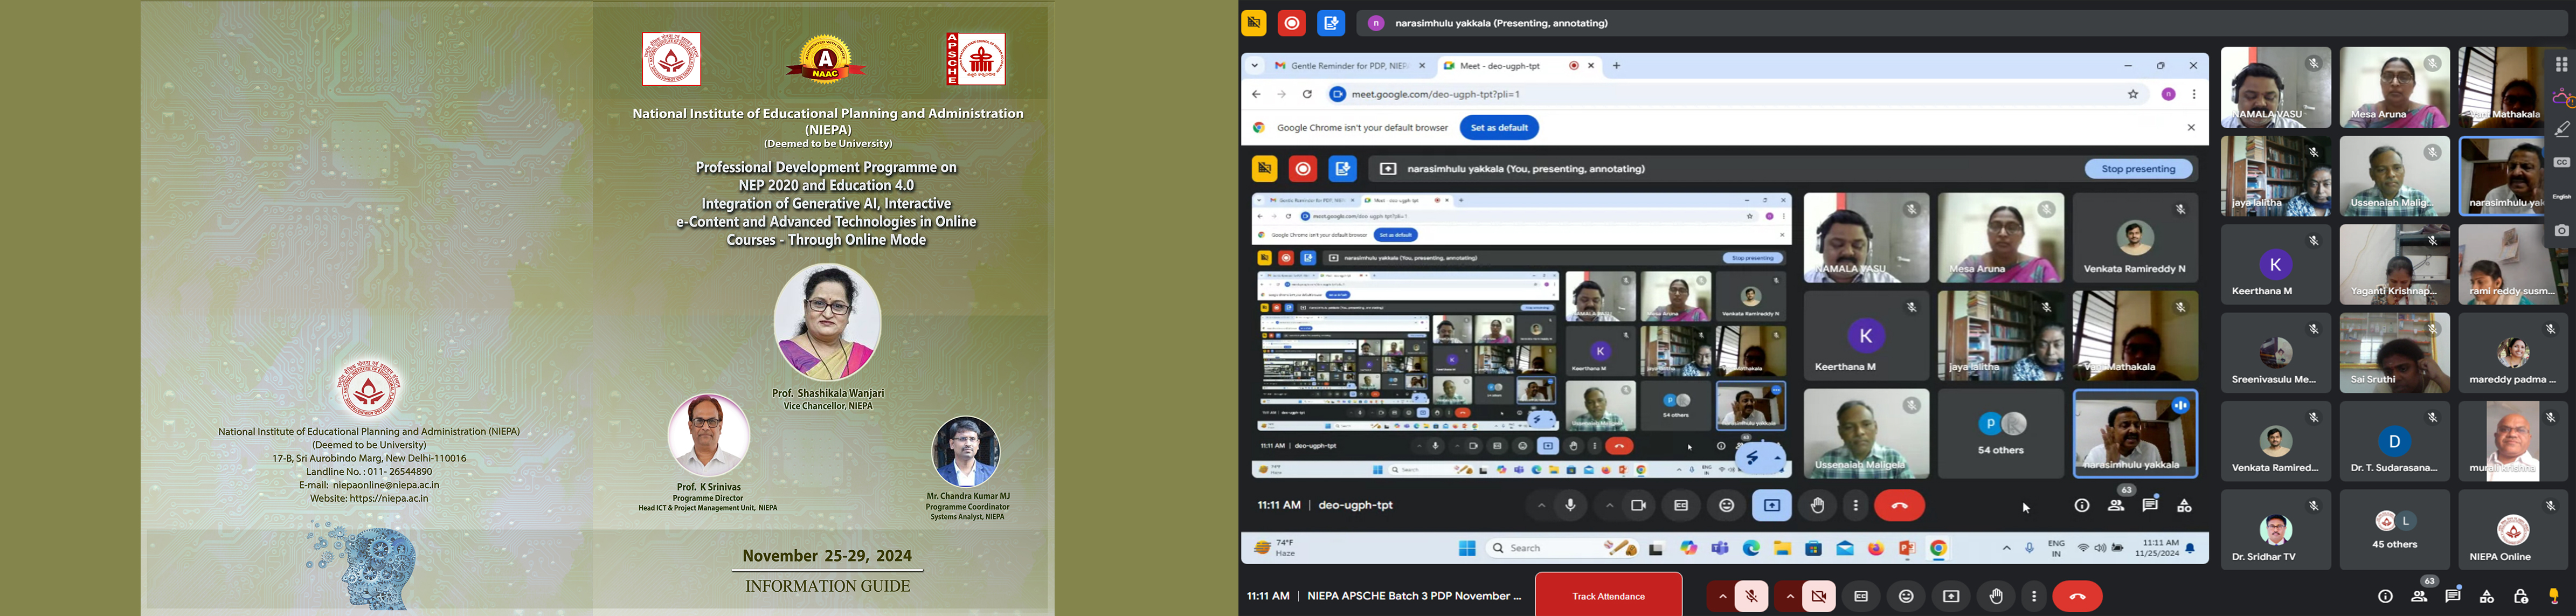This screenshot has width=2576, height=616.
Task: Click blue transcript icon in top bar
Action: [1331, 23]
